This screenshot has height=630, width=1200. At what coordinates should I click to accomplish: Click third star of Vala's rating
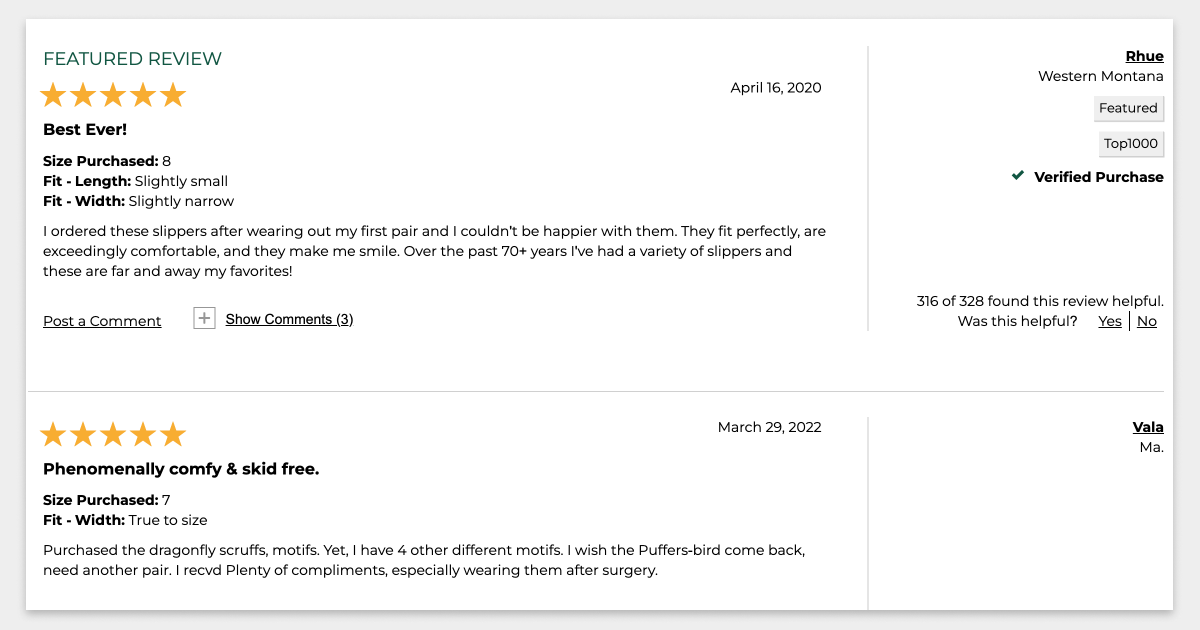pyautogui.click(x=113, y=434)
